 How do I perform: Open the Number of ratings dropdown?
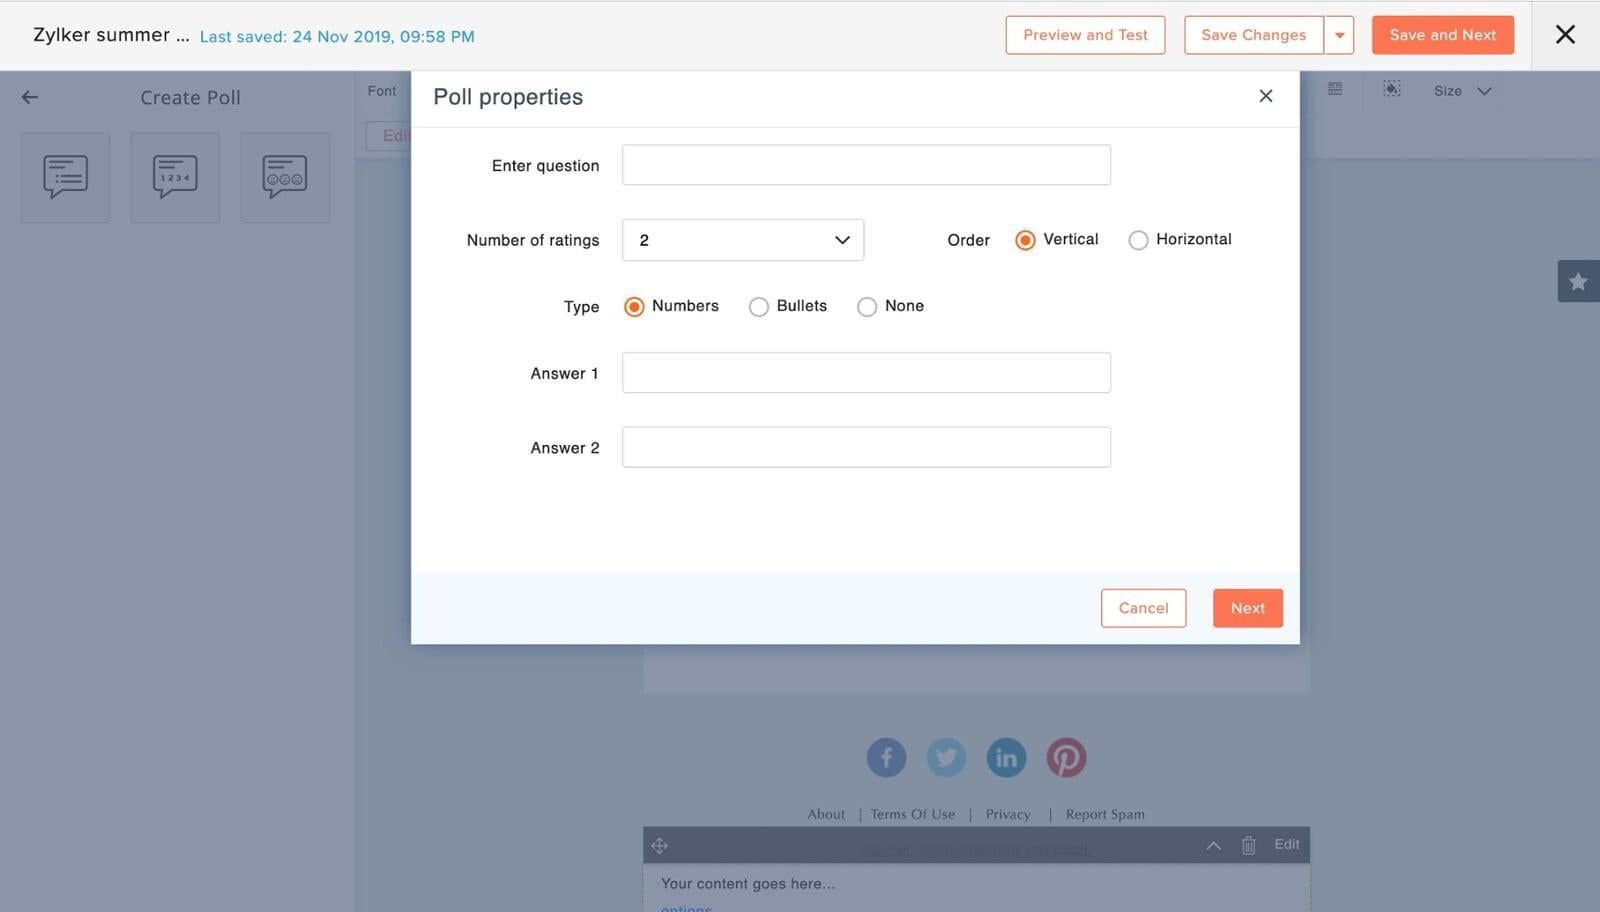pos(742,240)
